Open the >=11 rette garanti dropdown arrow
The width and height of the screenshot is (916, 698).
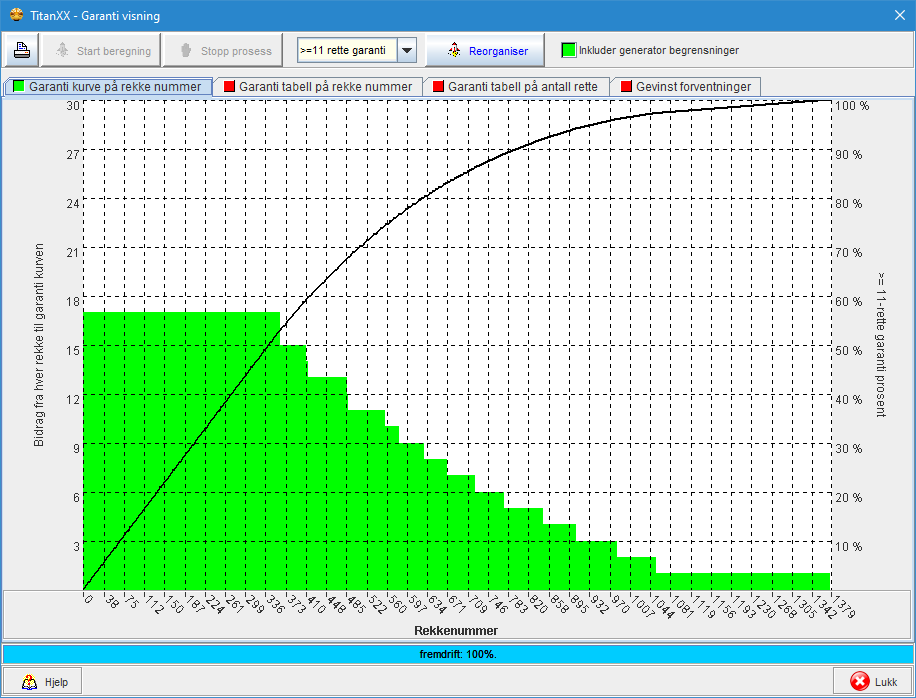[x=407, y=50]
